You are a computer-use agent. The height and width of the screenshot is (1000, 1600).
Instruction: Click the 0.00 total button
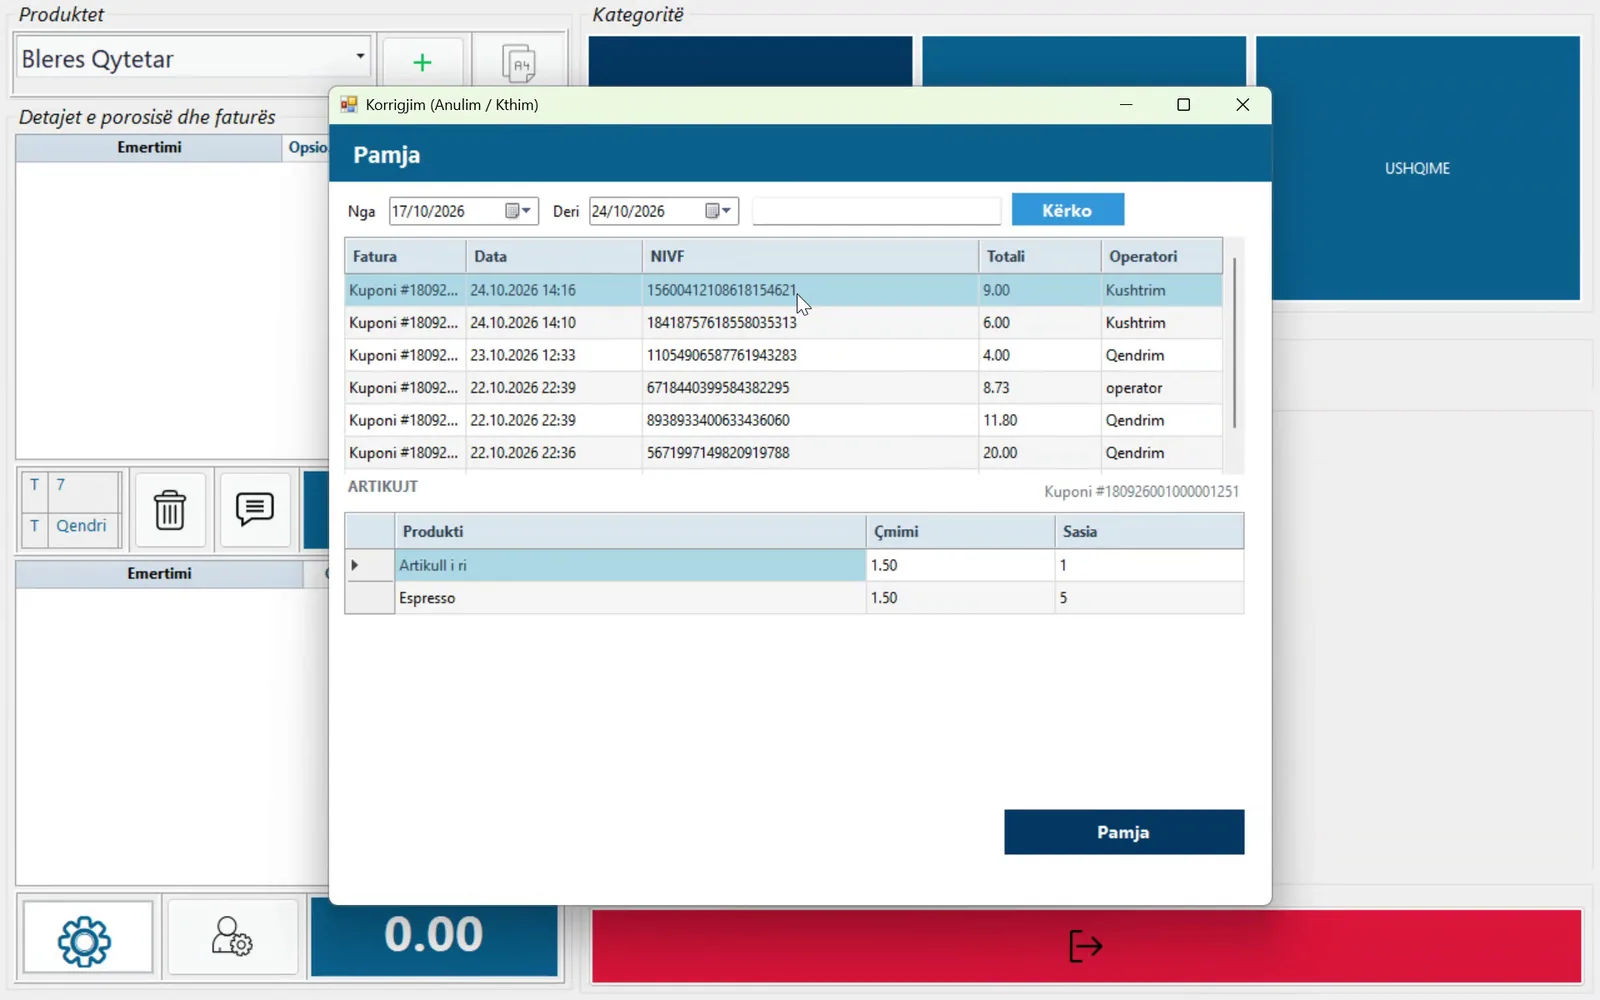pyautogui.click(x=434, y=936)
